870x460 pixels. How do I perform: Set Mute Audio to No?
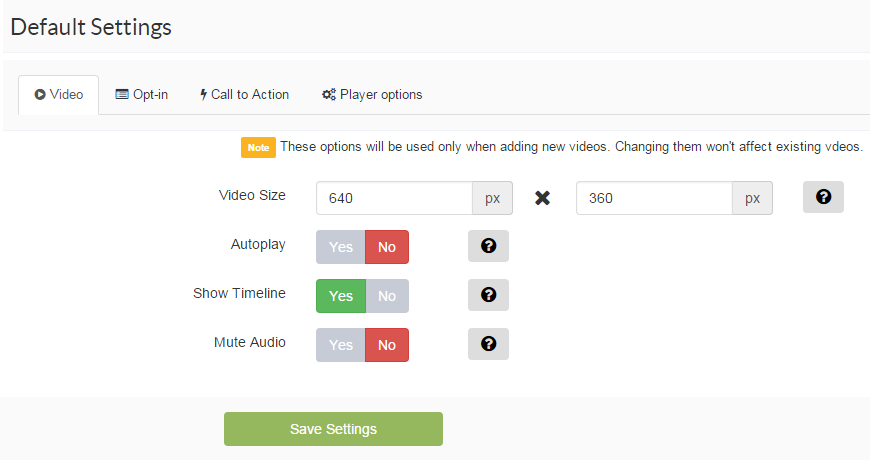[x=387, y=345]
